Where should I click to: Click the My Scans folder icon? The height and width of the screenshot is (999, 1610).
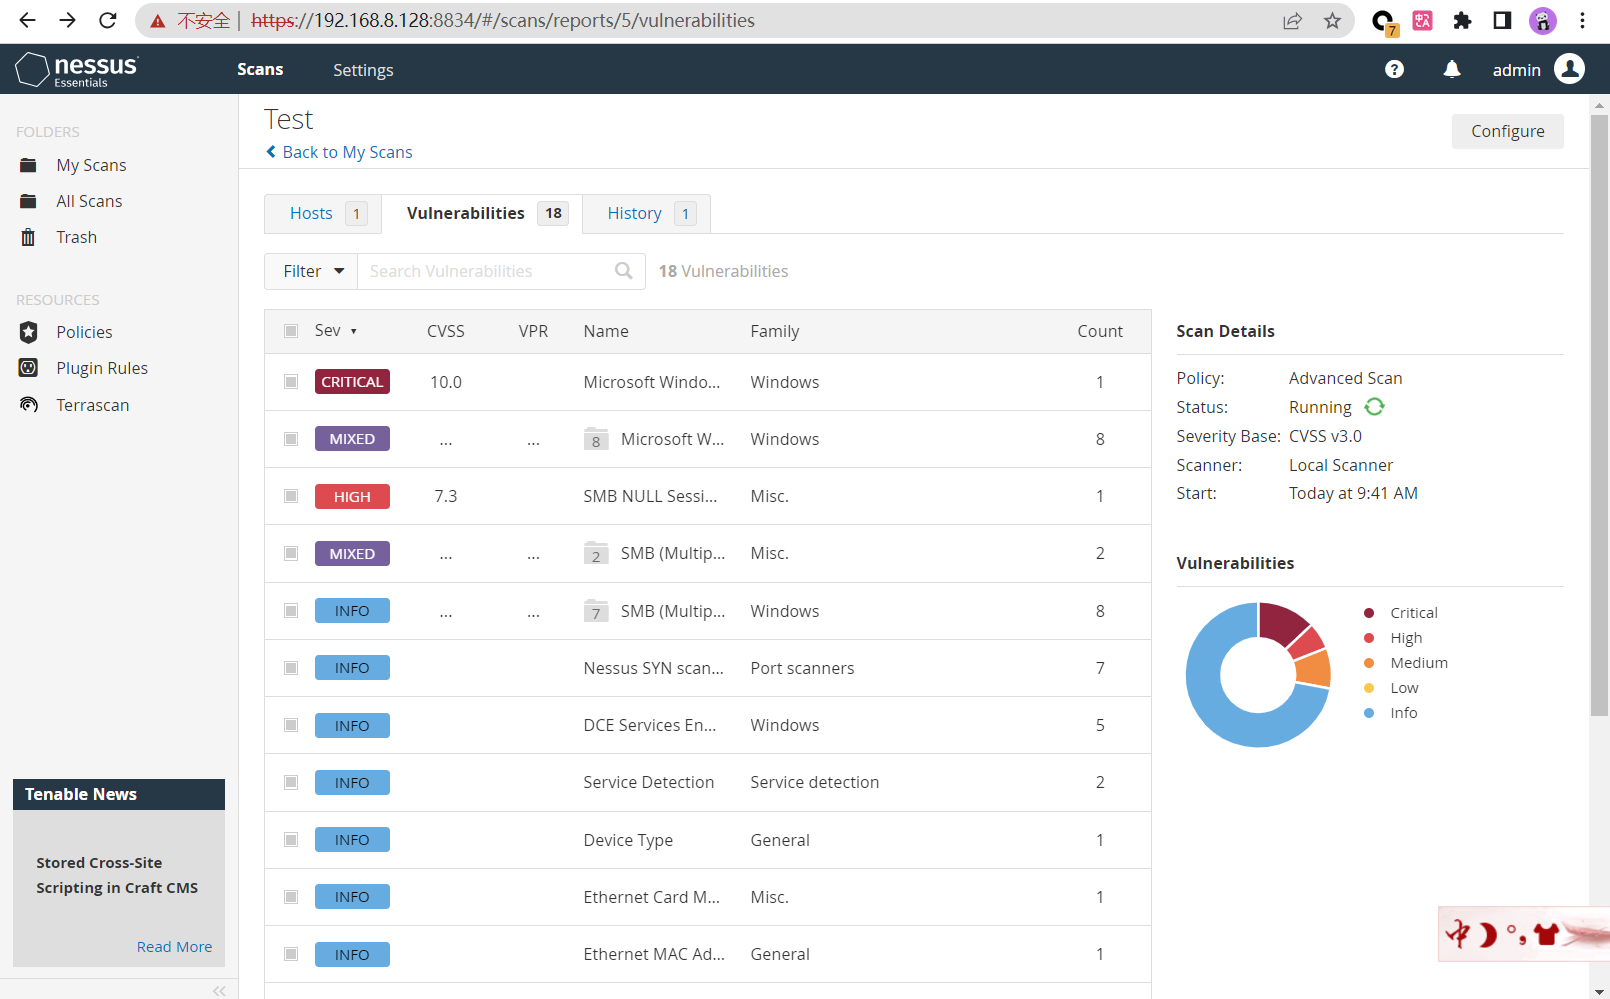point(28,165)
